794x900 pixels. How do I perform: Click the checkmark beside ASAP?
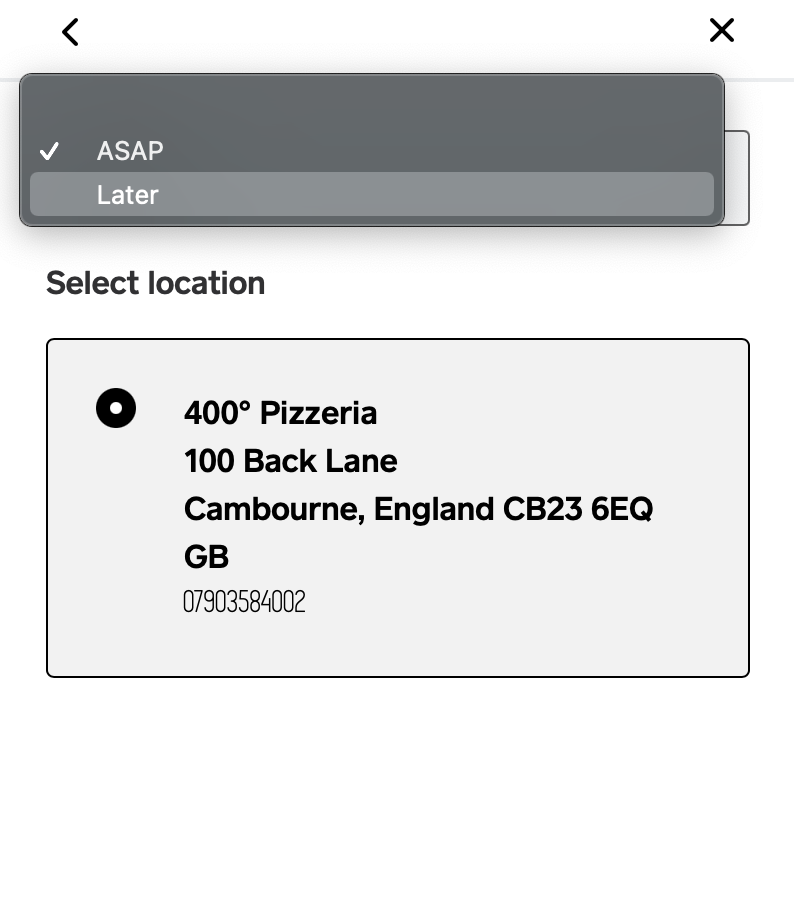49,151
